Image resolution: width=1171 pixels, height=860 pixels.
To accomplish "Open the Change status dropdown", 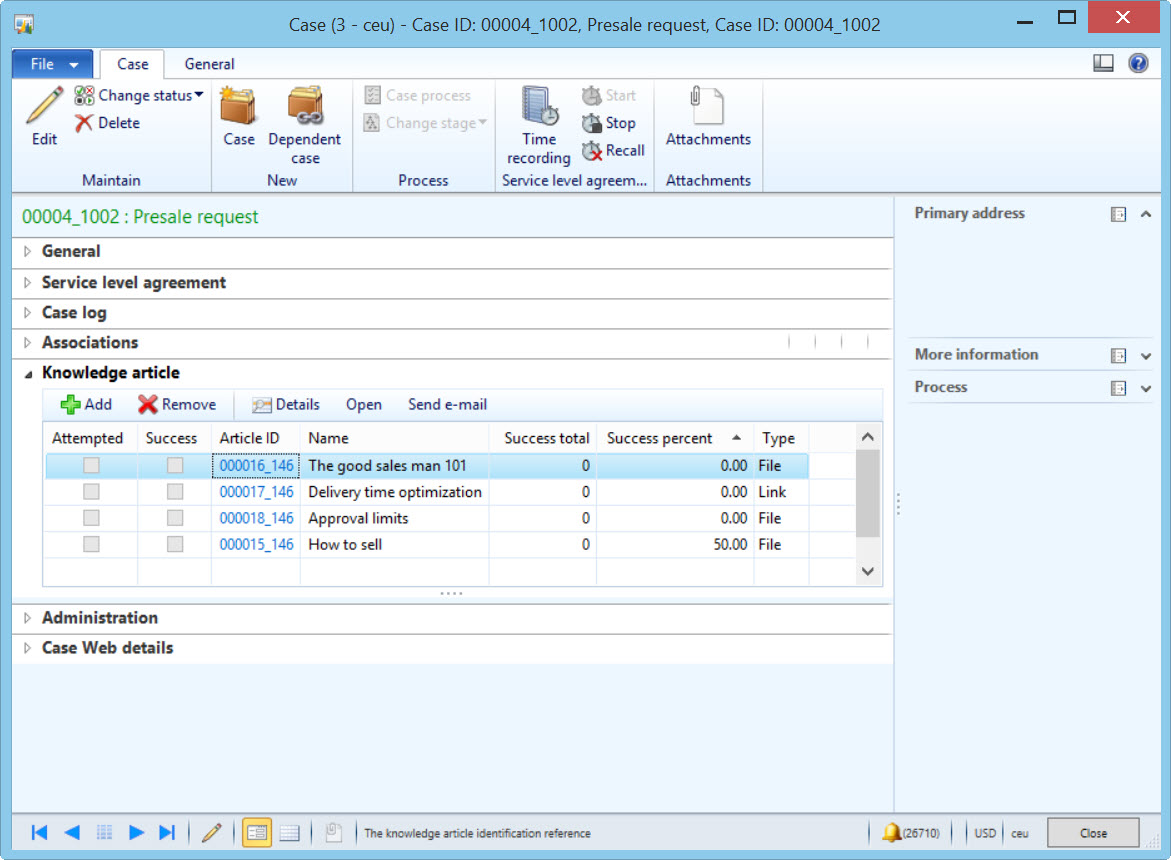I will point(140,96).
